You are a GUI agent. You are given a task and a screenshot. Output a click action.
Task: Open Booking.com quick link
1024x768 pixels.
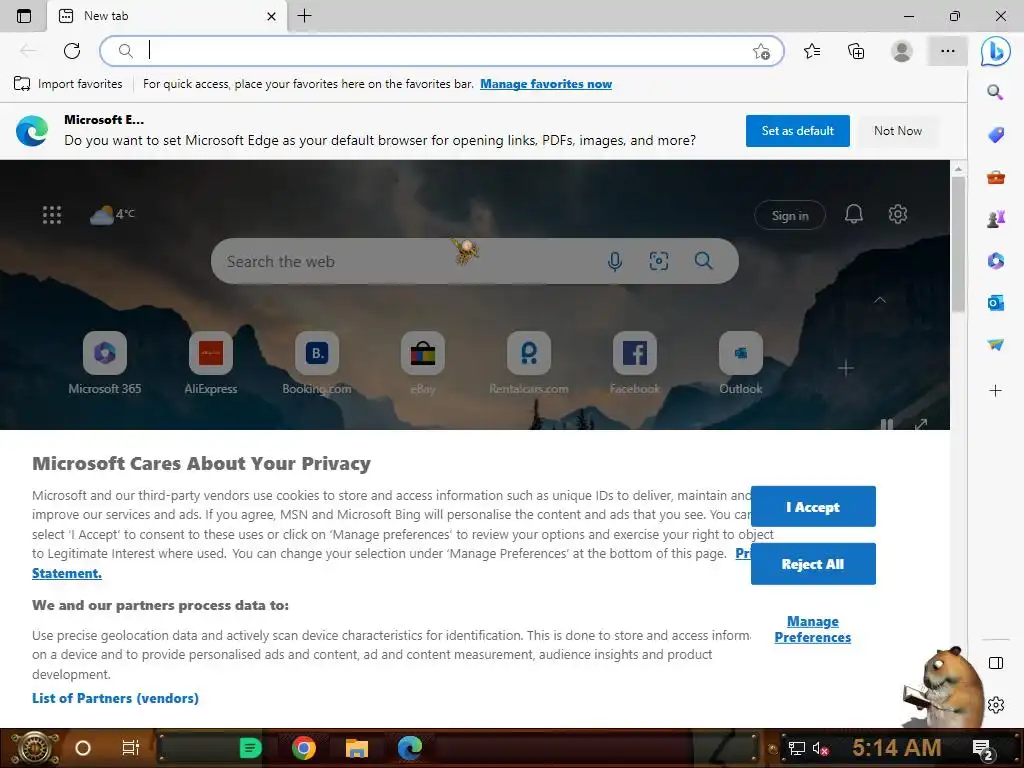(x=317, y=363)
